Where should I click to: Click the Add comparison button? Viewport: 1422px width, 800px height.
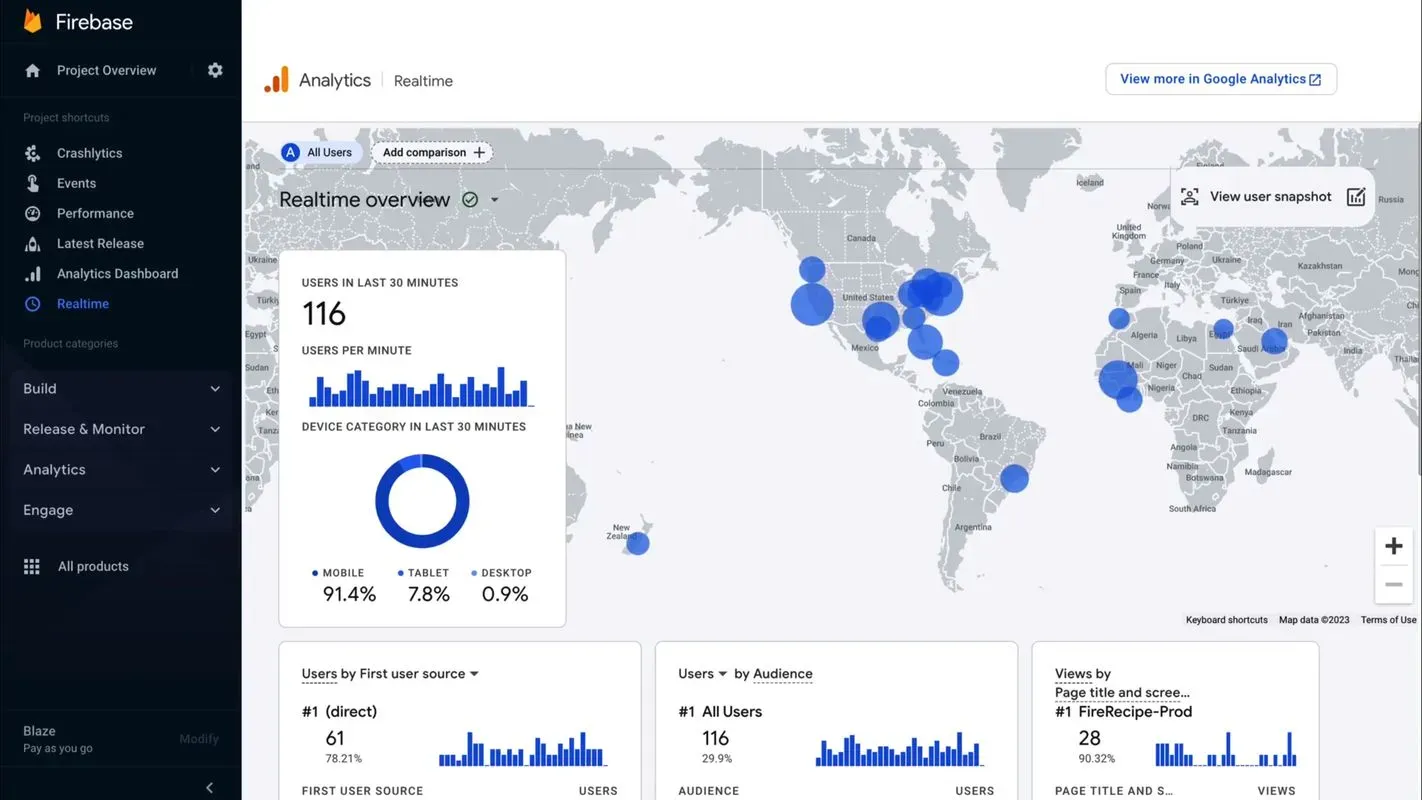[432, 152]
